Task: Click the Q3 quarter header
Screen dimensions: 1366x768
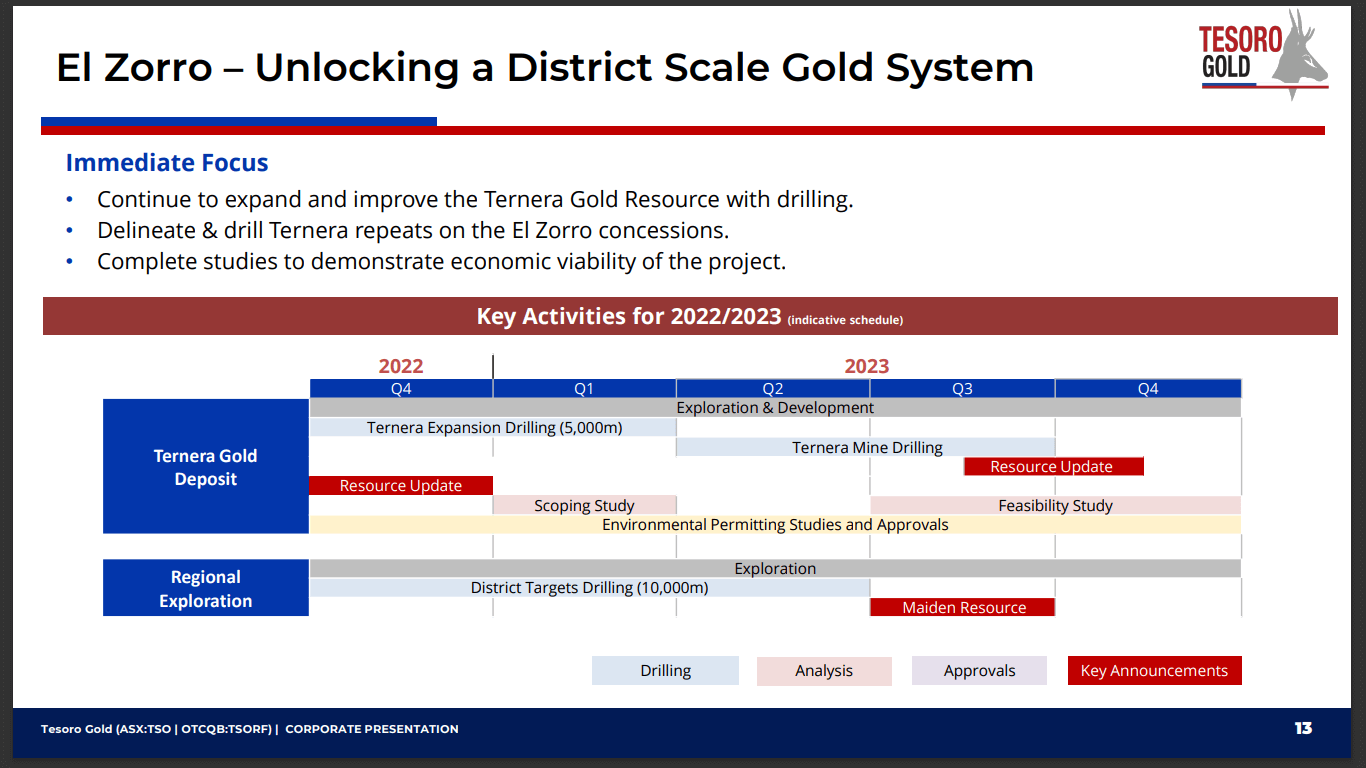Action: 962,389
